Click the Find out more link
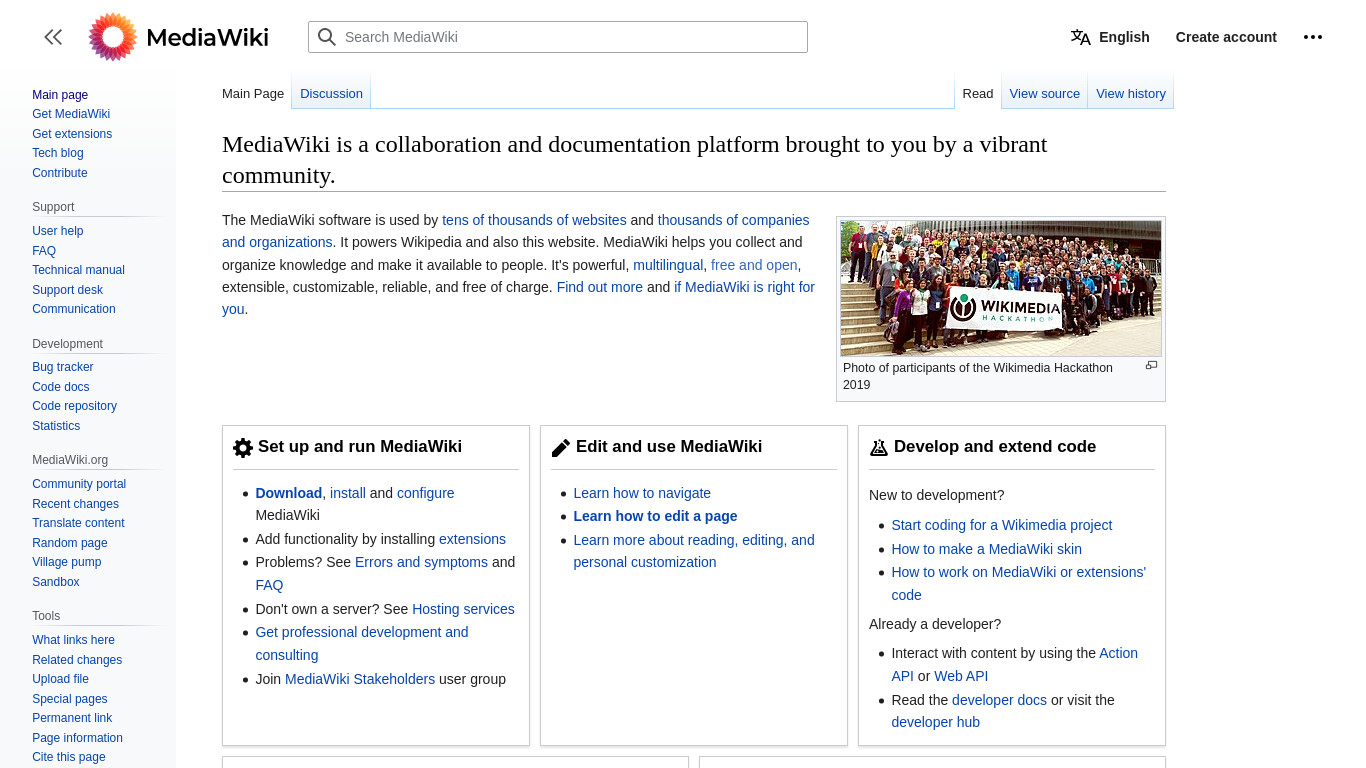Viewport: 1366px width, 768px height. pyautogui.click(x=600, y=287)
